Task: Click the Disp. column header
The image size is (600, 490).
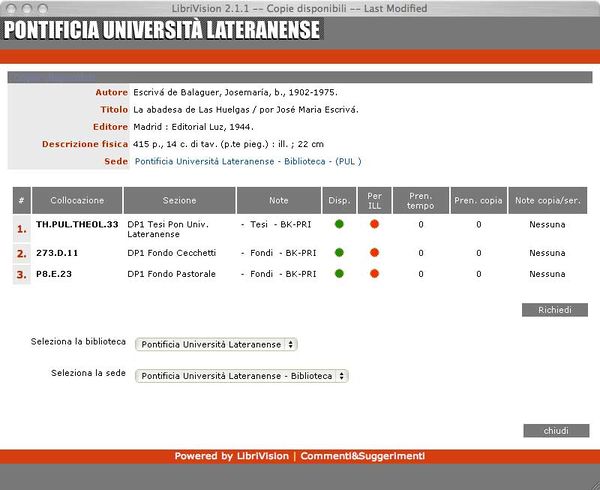Action: tap(338, 200)
